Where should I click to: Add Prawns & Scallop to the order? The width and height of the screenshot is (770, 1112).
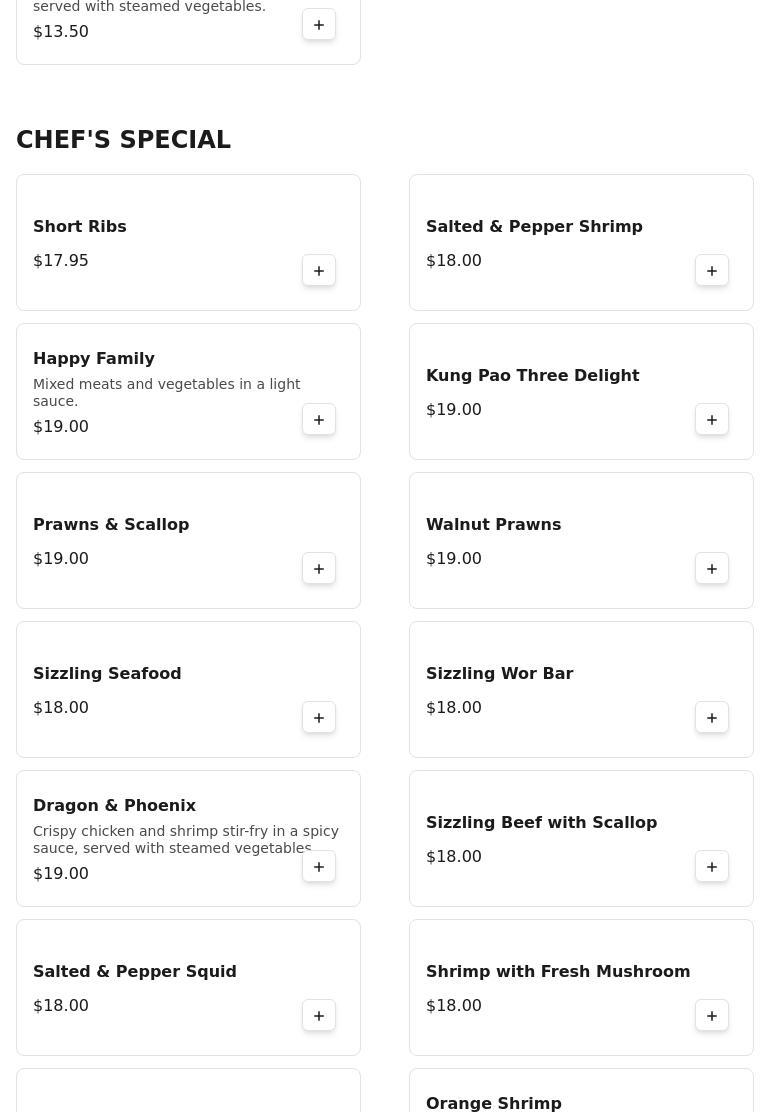pyautogui.click(x=319, y=569)
